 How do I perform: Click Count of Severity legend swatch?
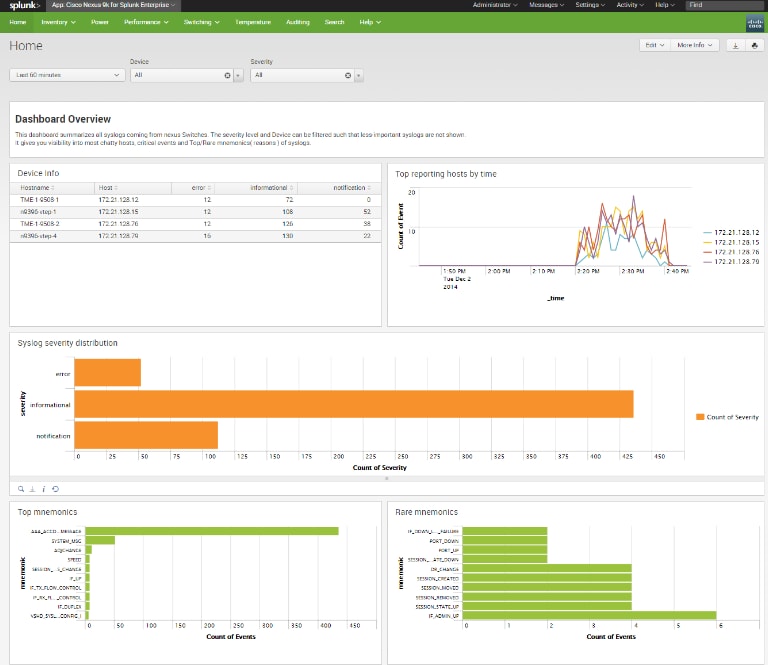click(700, 417)
